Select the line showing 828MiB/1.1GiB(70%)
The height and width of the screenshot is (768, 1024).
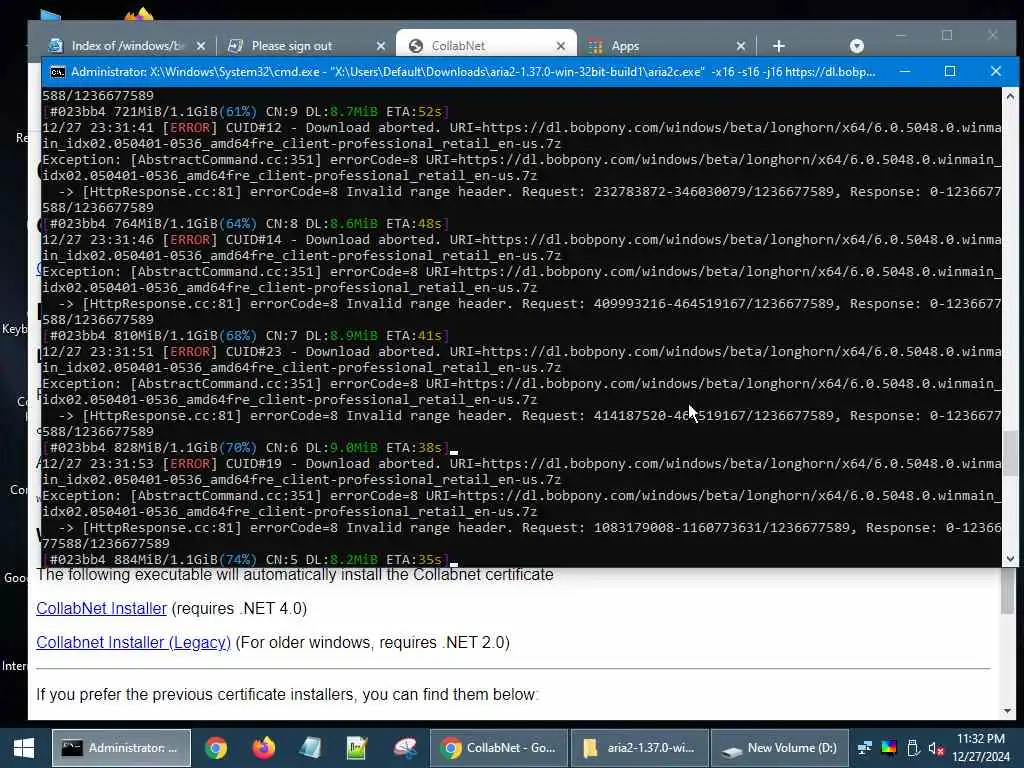pos(247,448)
